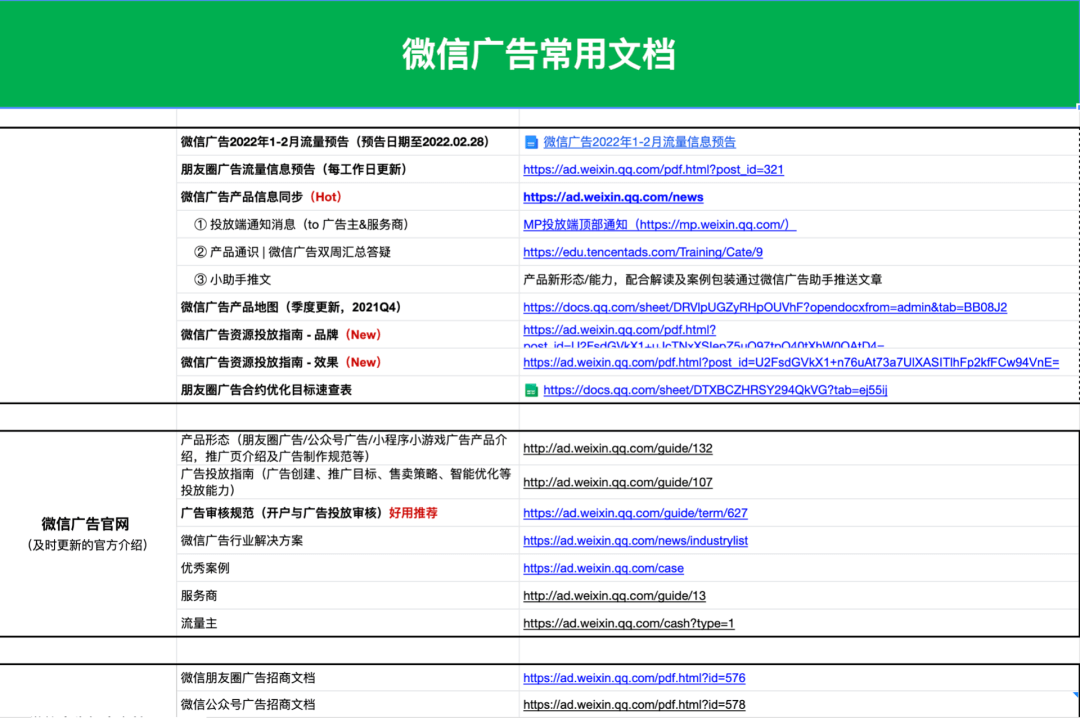
Task: Open the docs.qq.com sheet DTXBCZHRSY294QkVG link
Action: coord(715,390)
